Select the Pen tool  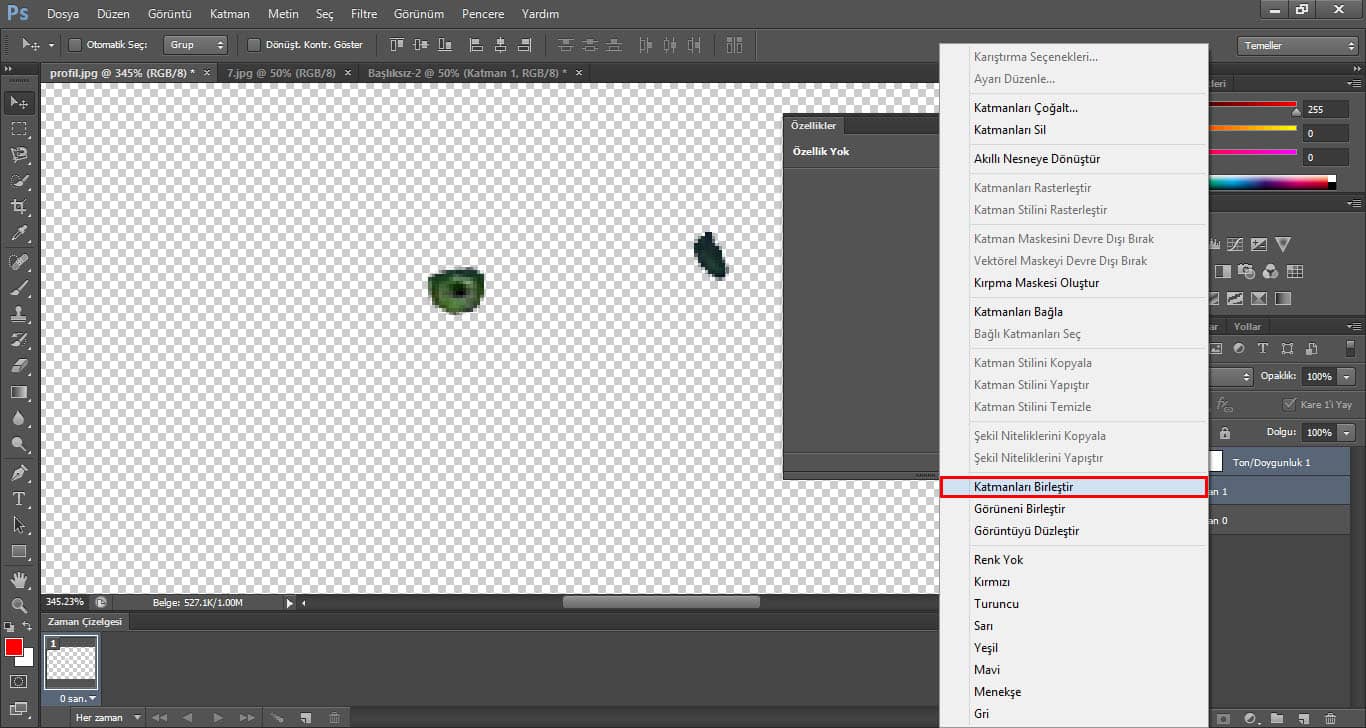point(19,472)
